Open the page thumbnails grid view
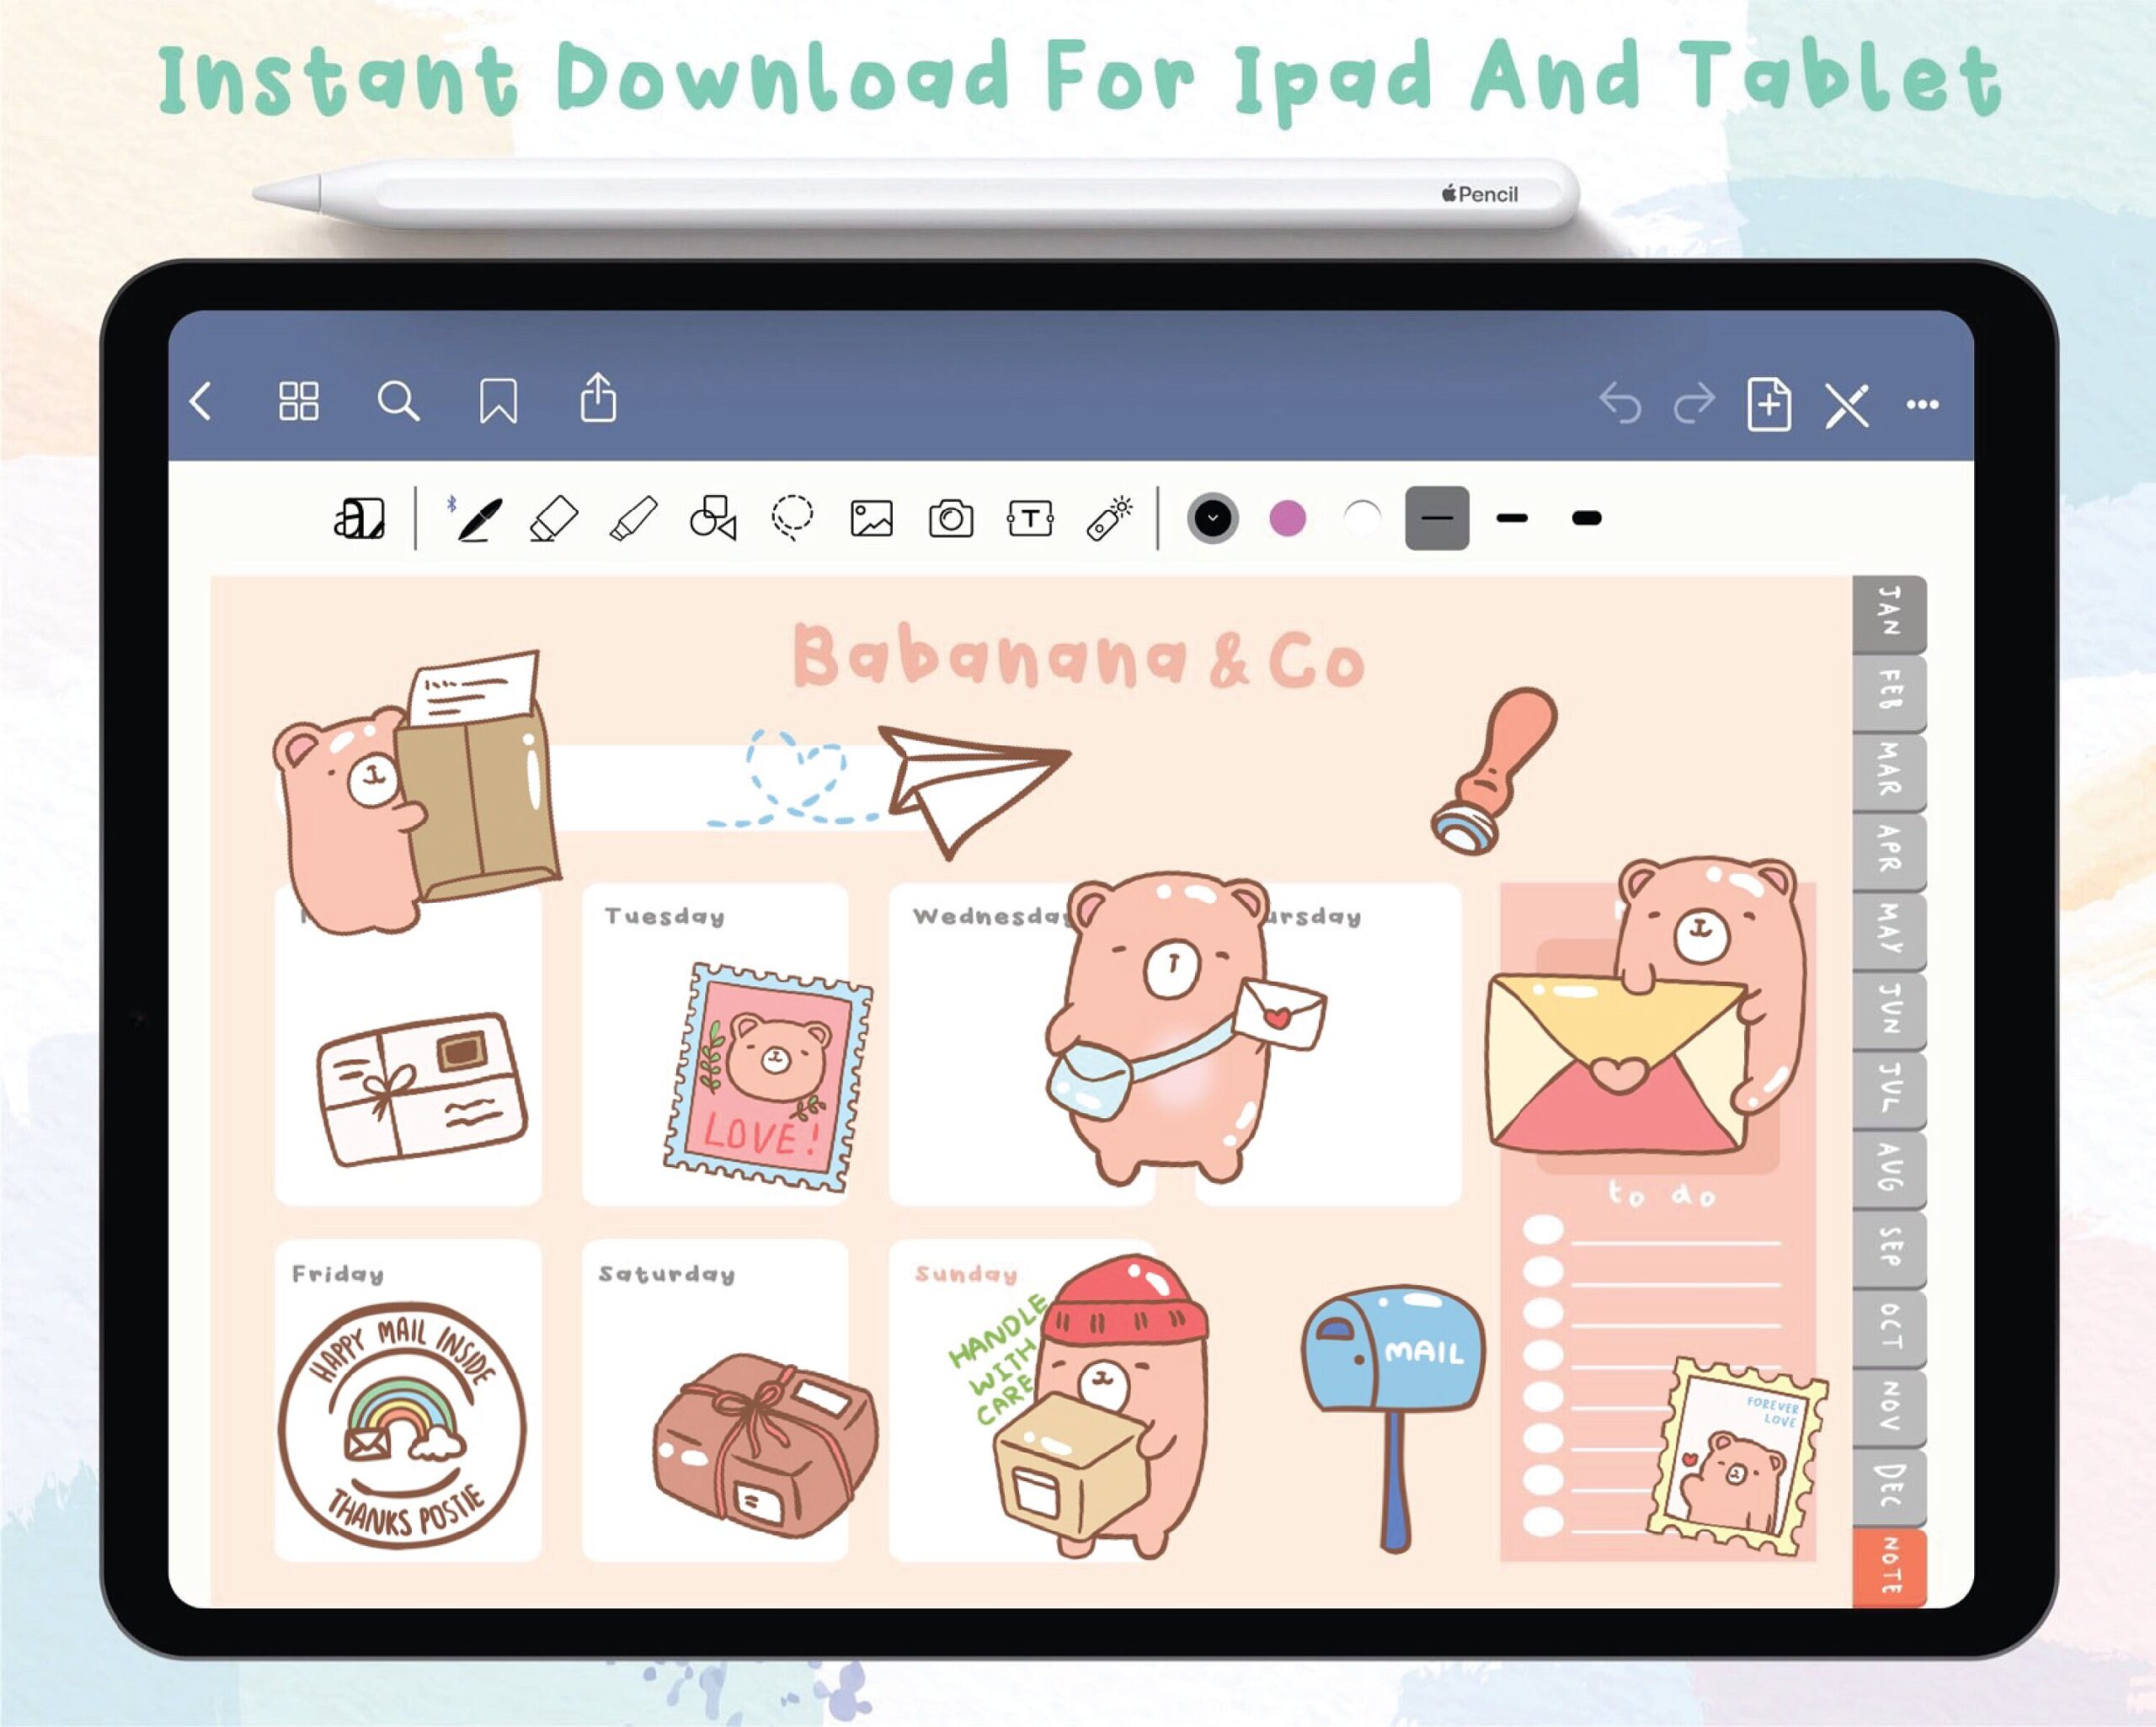Viewport: 2156px width, 1727px height. [x=298, y=402]
